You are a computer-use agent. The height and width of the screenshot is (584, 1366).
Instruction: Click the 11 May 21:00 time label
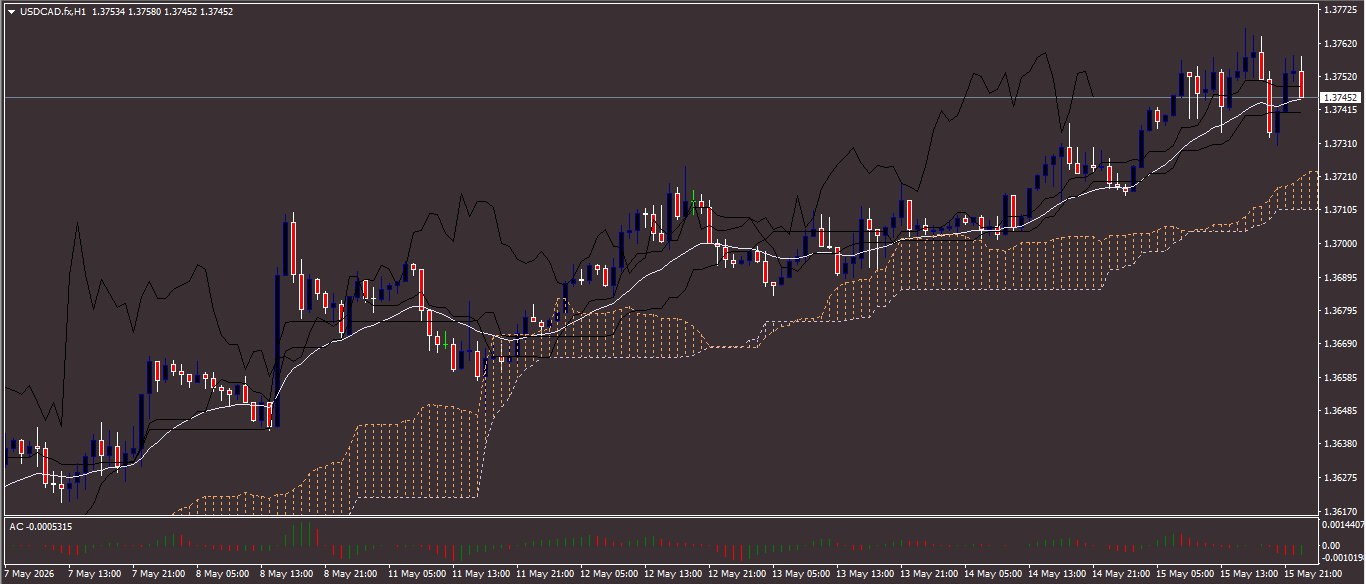tap(544, 575)
